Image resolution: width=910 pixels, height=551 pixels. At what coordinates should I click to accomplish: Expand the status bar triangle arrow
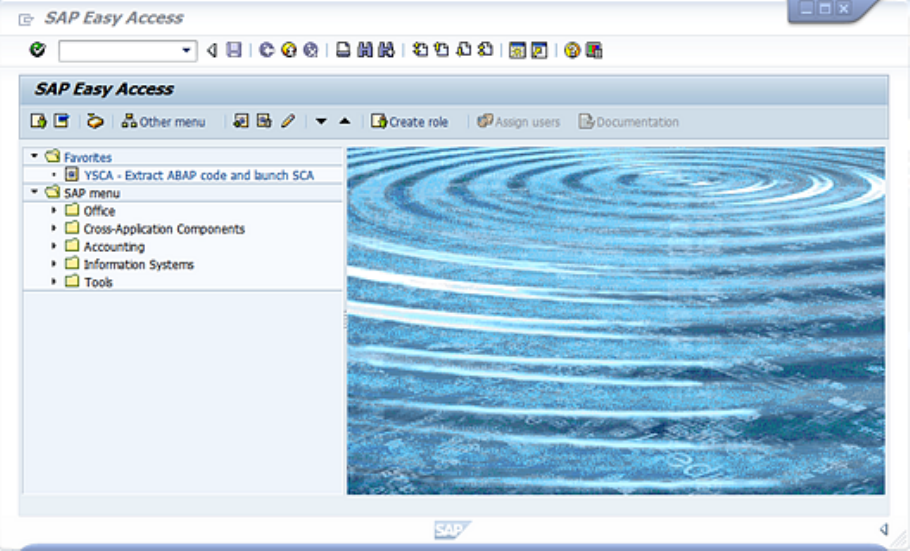[884, 529]
